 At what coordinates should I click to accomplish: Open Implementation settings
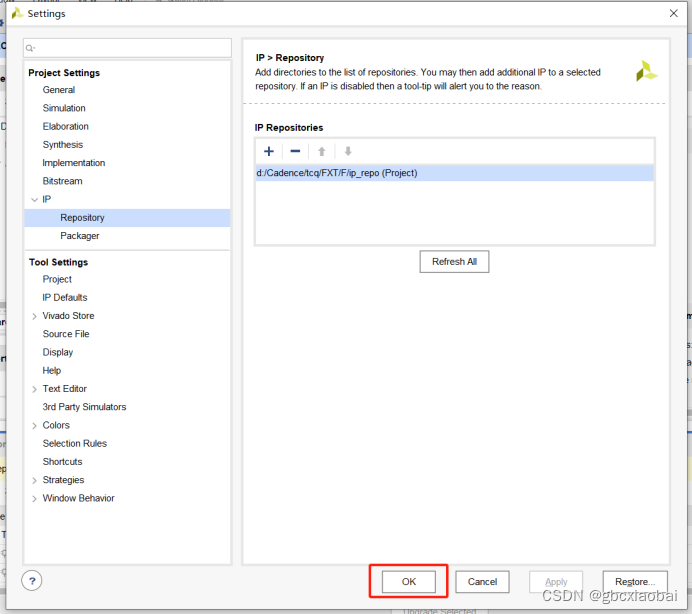coord(74,163)
